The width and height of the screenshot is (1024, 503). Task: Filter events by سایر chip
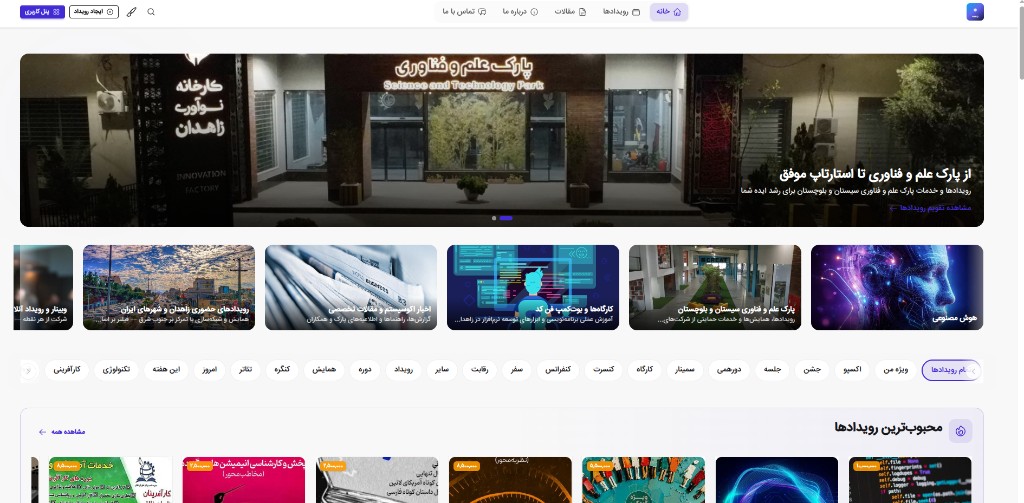pyautogui.click(x=442, y=370)
